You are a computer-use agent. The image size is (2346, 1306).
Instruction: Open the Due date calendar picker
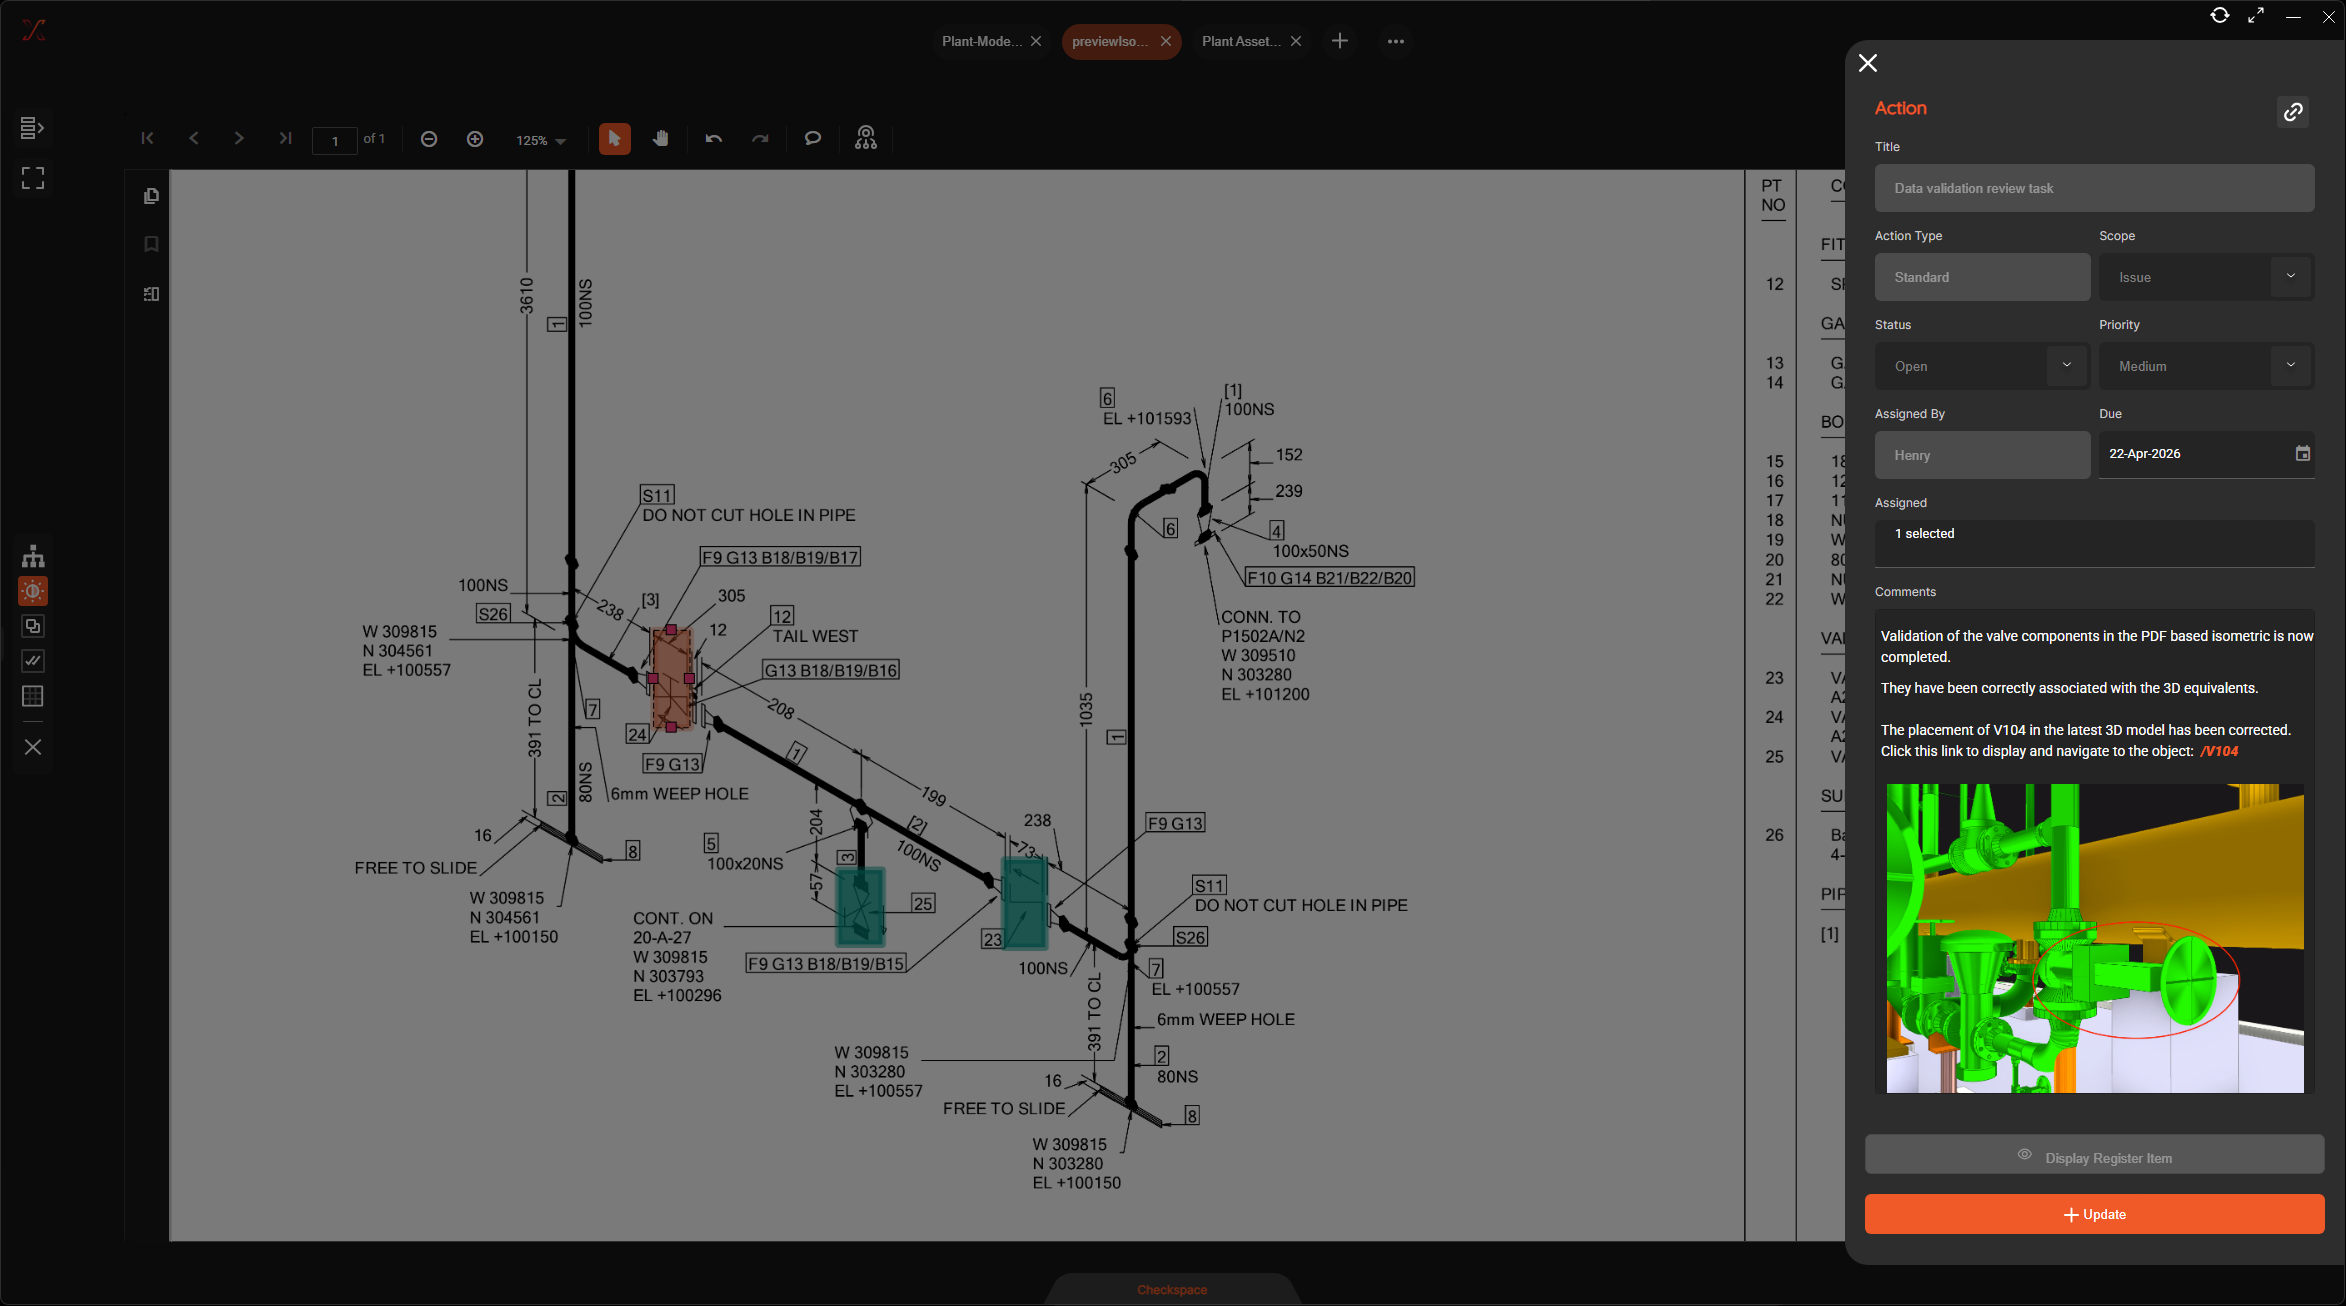coord(2302,453)
